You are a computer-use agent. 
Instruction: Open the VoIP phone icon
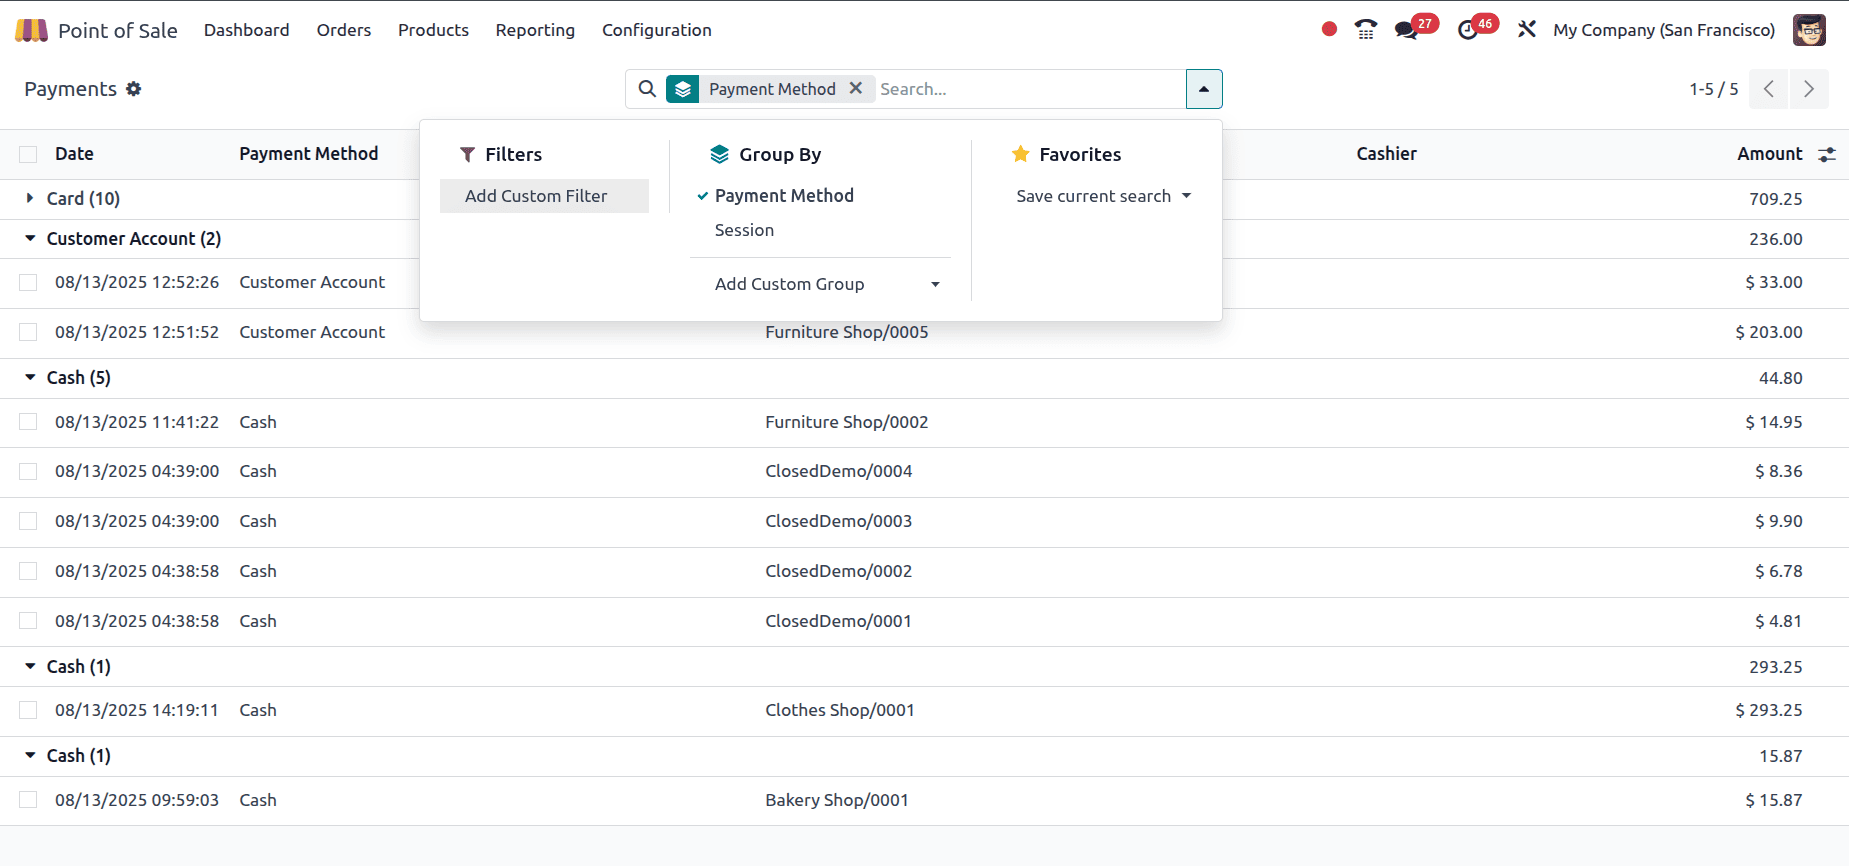[1365, 30]
